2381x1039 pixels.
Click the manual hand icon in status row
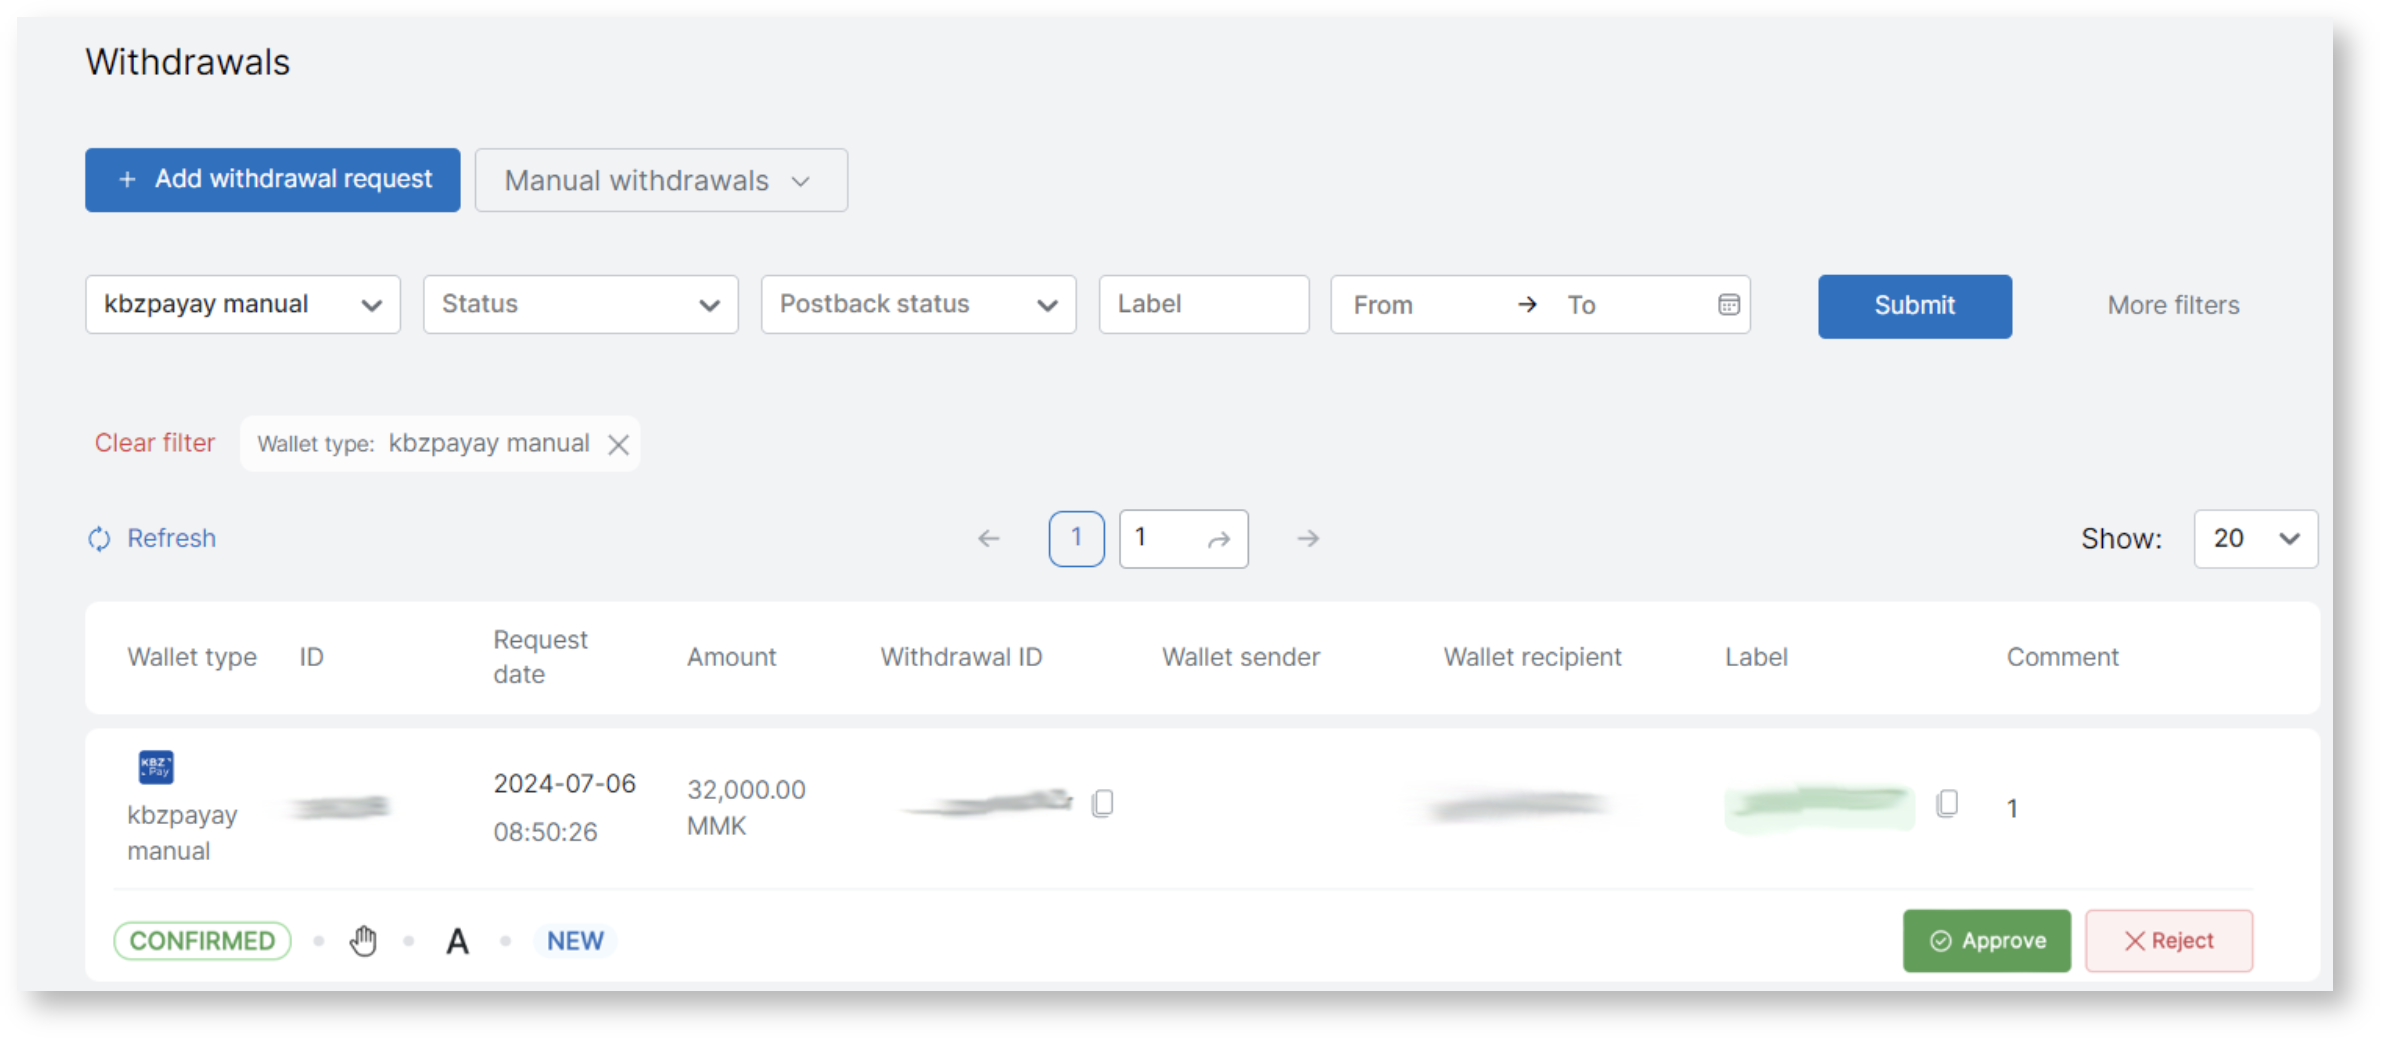pos(363,941)
